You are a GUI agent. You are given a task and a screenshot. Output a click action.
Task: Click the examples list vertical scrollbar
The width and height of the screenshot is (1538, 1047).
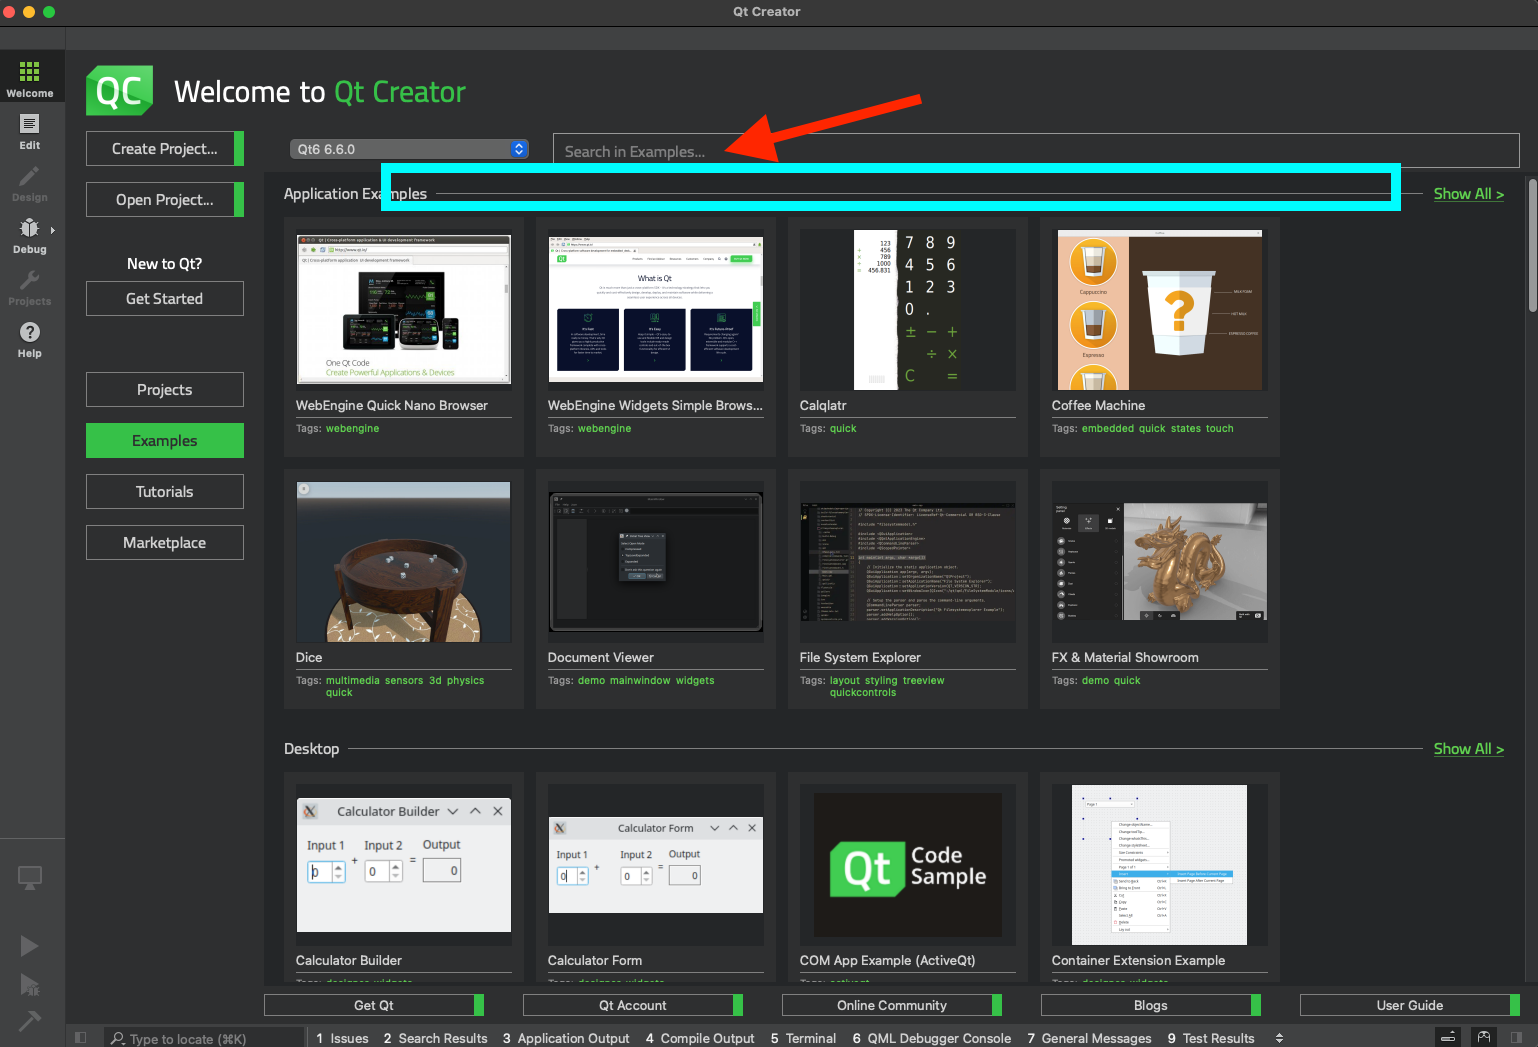point(1532,245)
